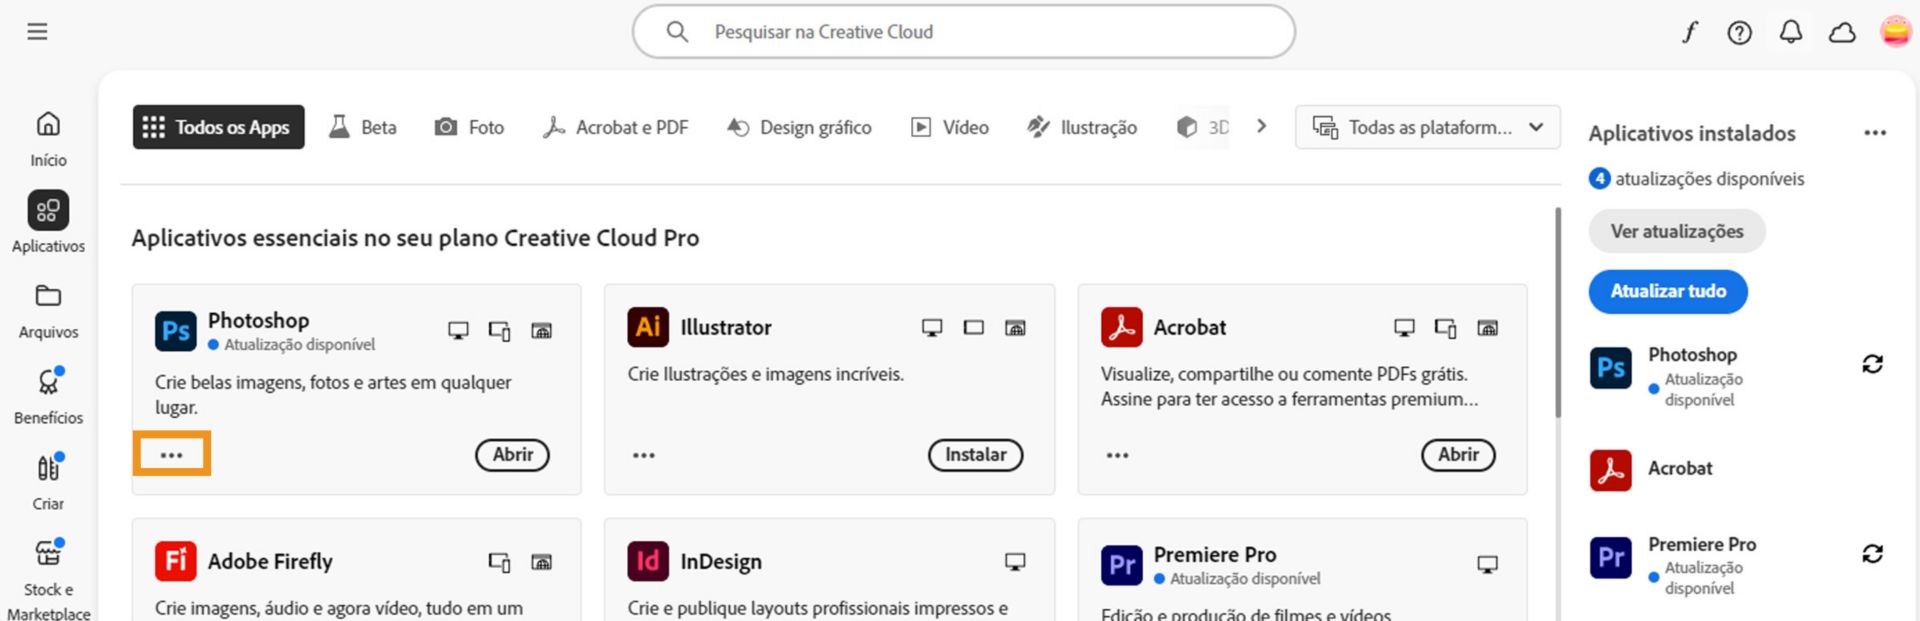Viewport: 1920px width, 621px height.
Task: Check the cloud sync status icon
Action: (1842, 33)
